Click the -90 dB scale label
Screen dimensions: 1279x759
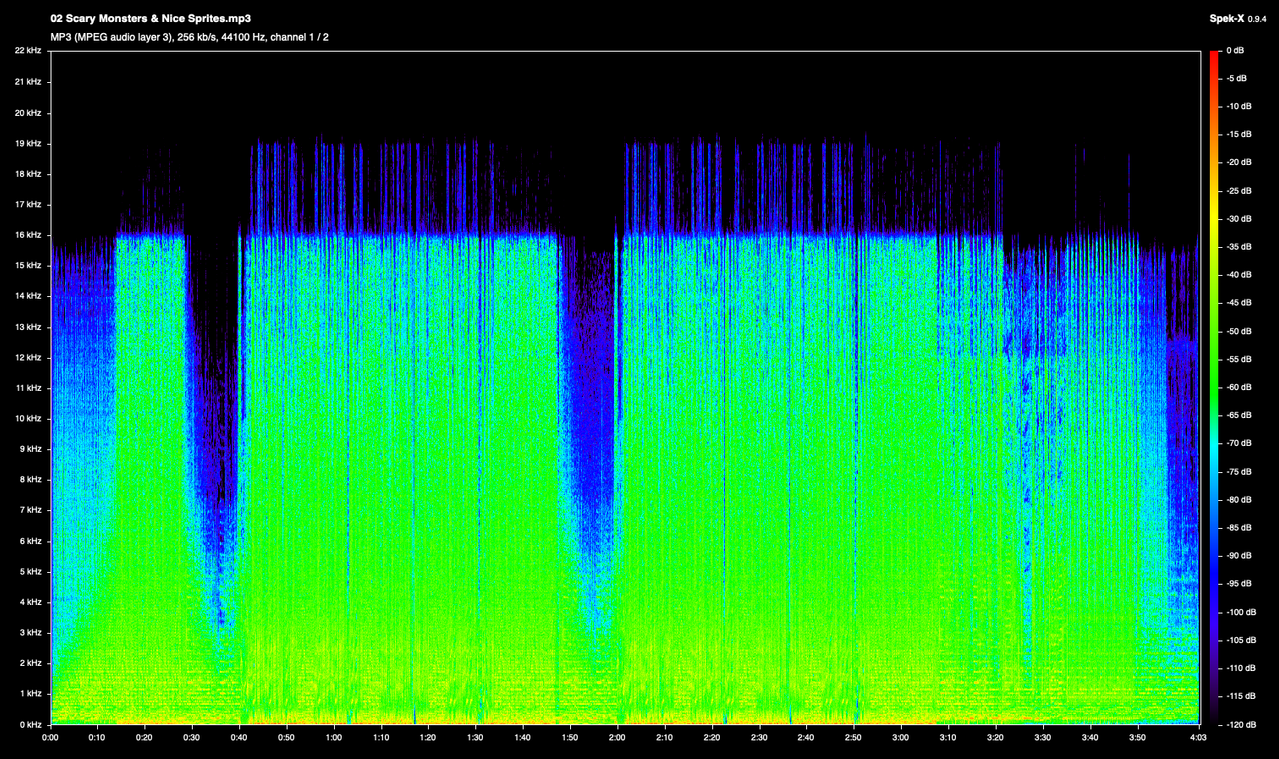click(1236, 556)
